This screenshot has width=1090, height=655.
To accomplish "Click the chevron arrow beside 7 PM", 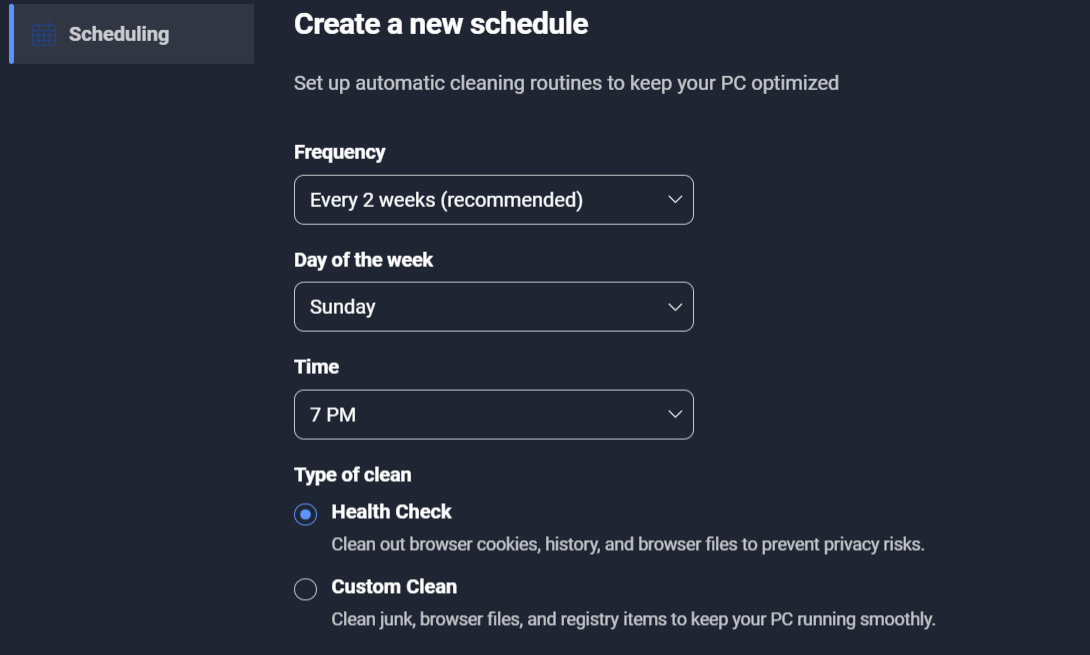I will tap(674, 414).
